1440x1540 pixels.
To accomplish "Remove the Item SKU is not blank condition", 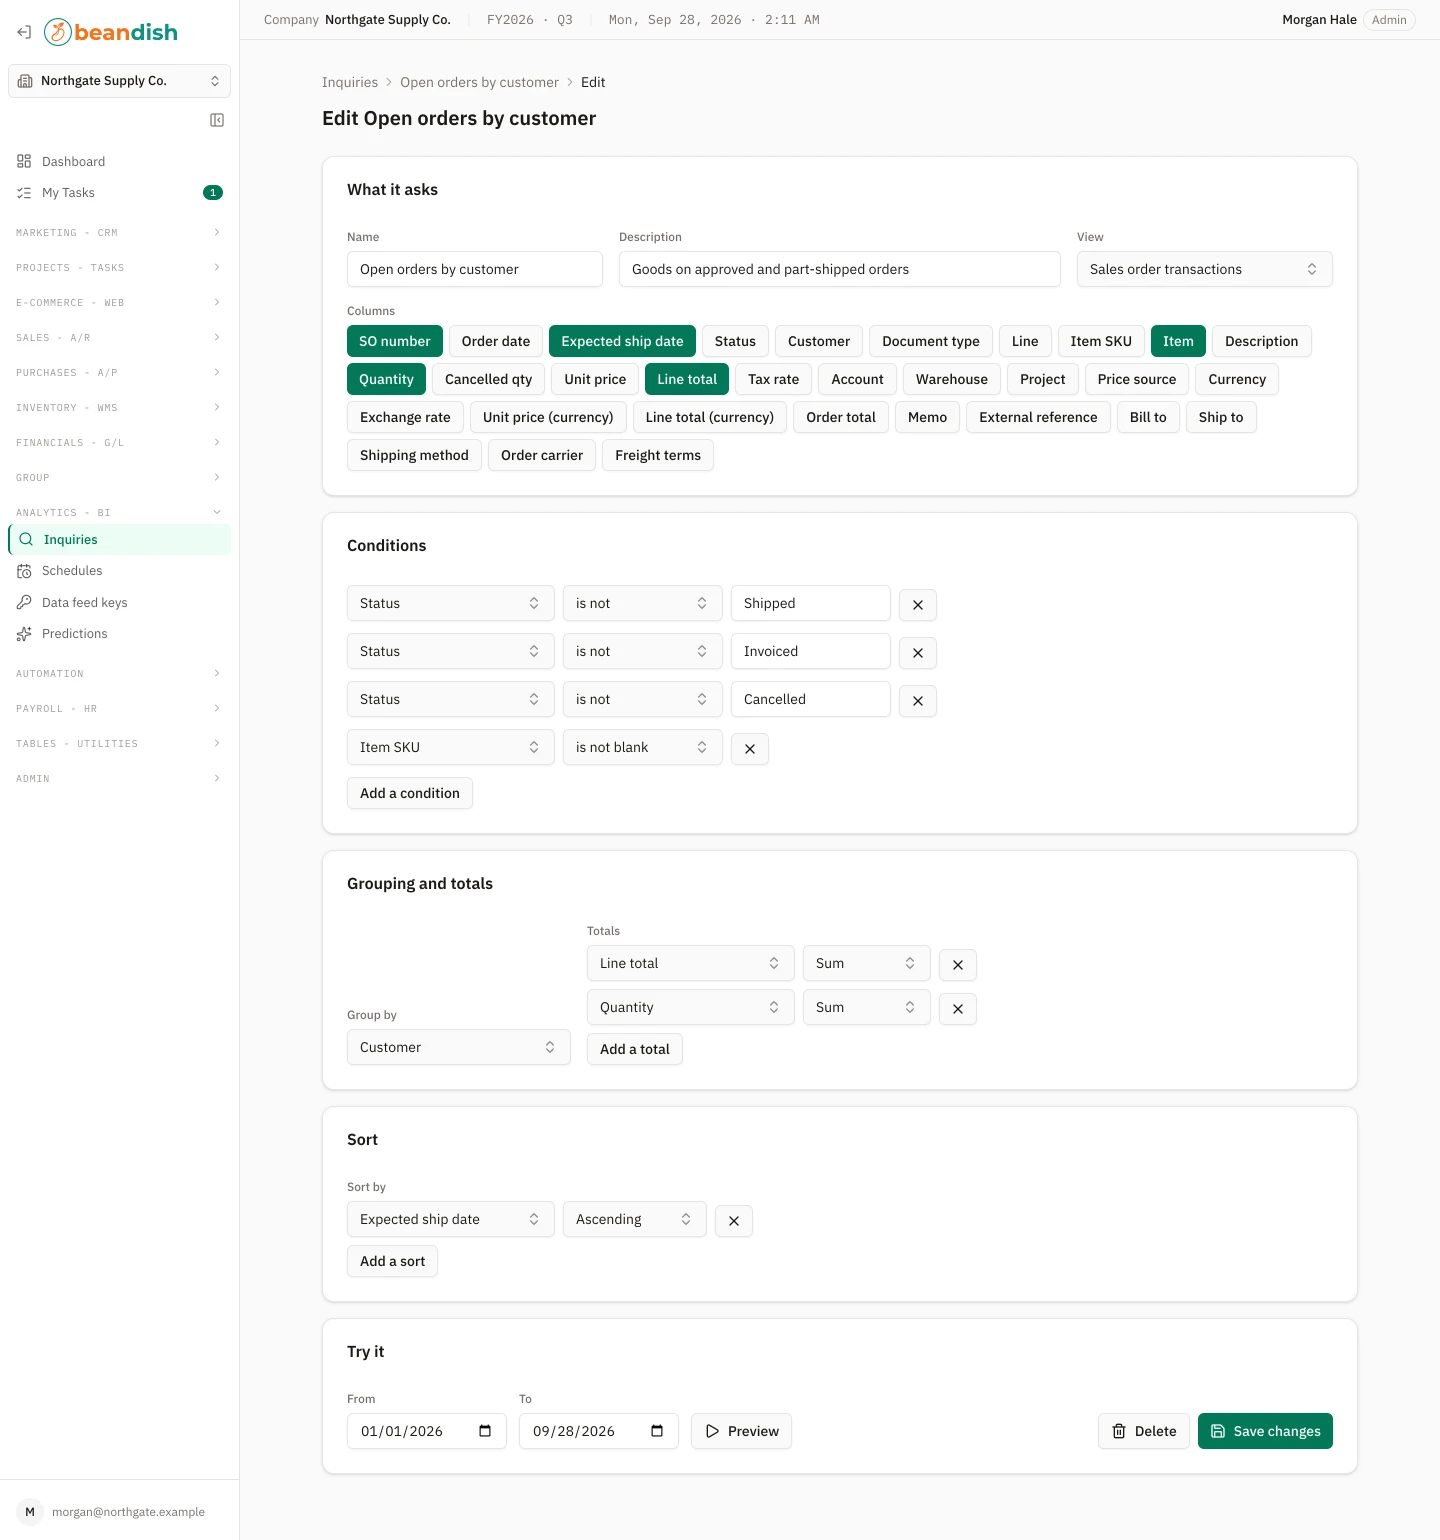I will pyautogui.click(x=750, y=748).
